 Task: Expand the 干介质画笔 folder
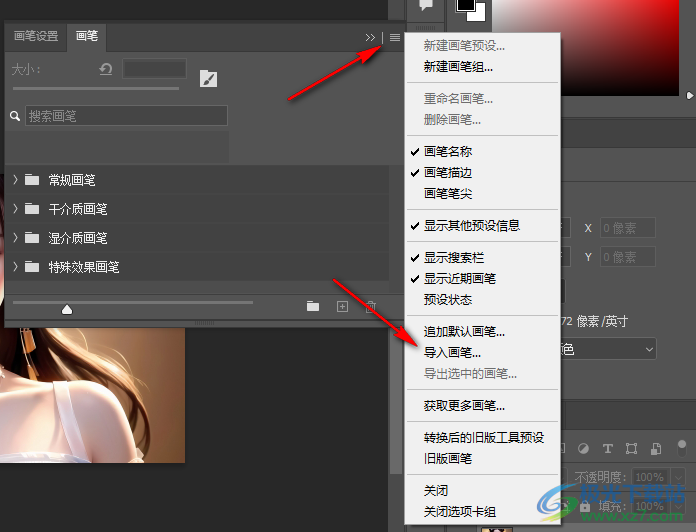coord(16,209)
